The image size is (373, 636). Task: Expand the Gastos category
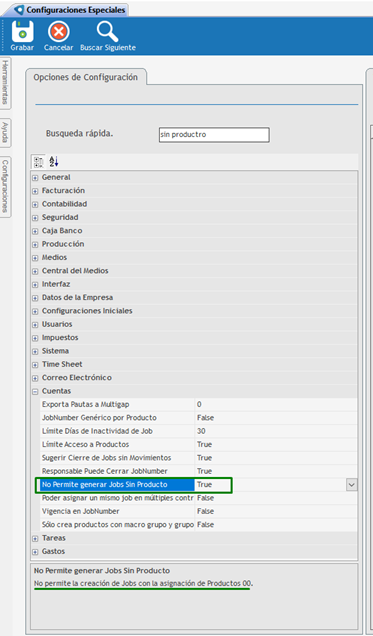35,552
